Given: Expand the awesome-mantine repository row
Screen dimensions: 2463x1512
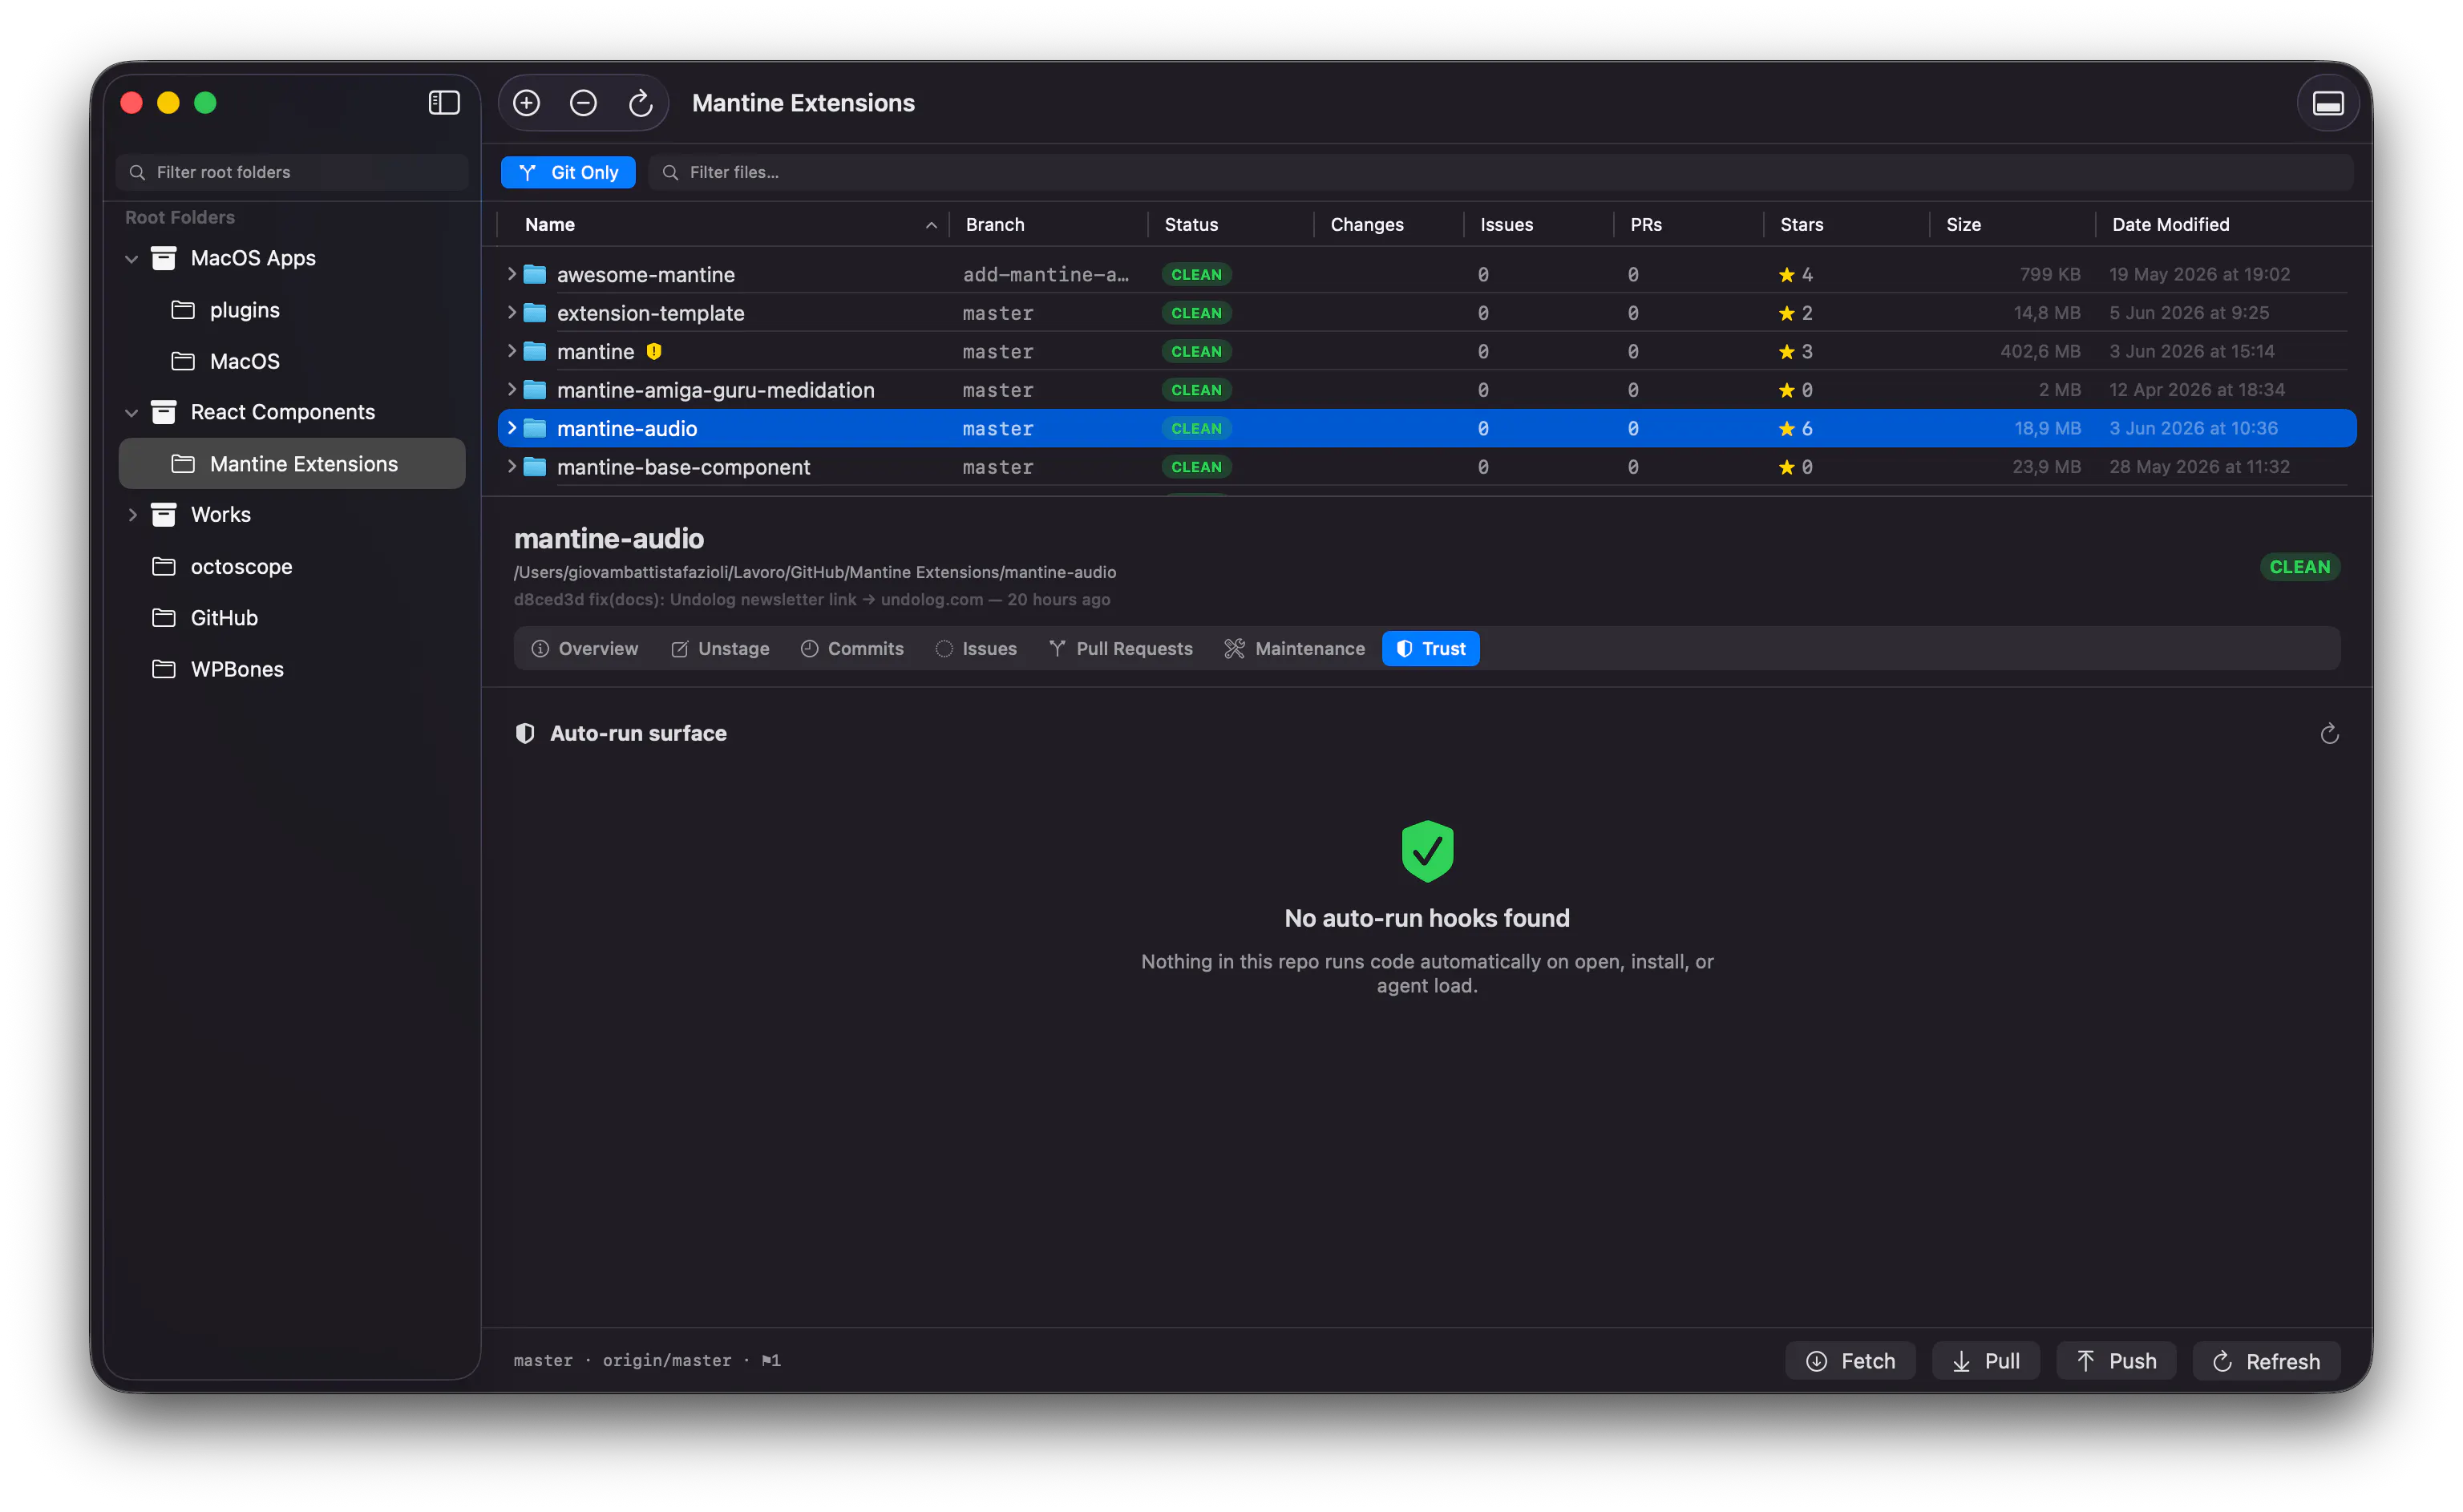Looking at the screenshot, I should [511, 274].
